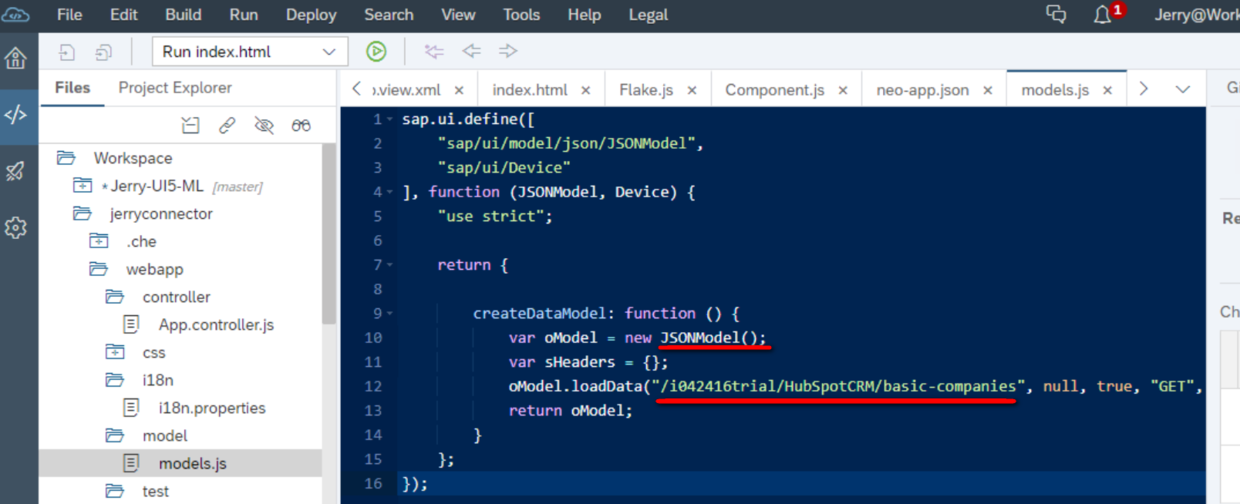Collapse the webapp folder
The width and height of the screenshot is (1240, 504).
[99, 269]
